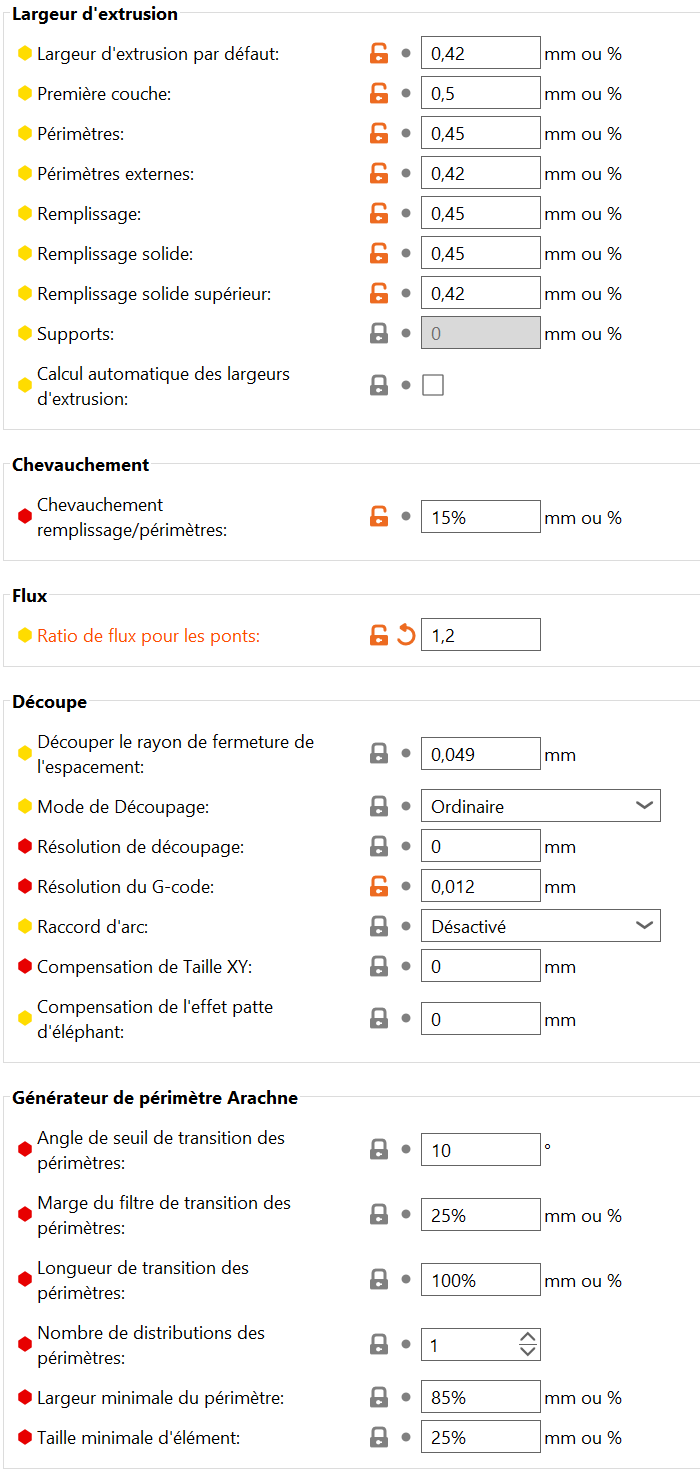Image resolution: width=700 pixels, height=1473 pixels.
Task: Click the lock icon for Compensation de Taille XY
Action: [379, 966]
